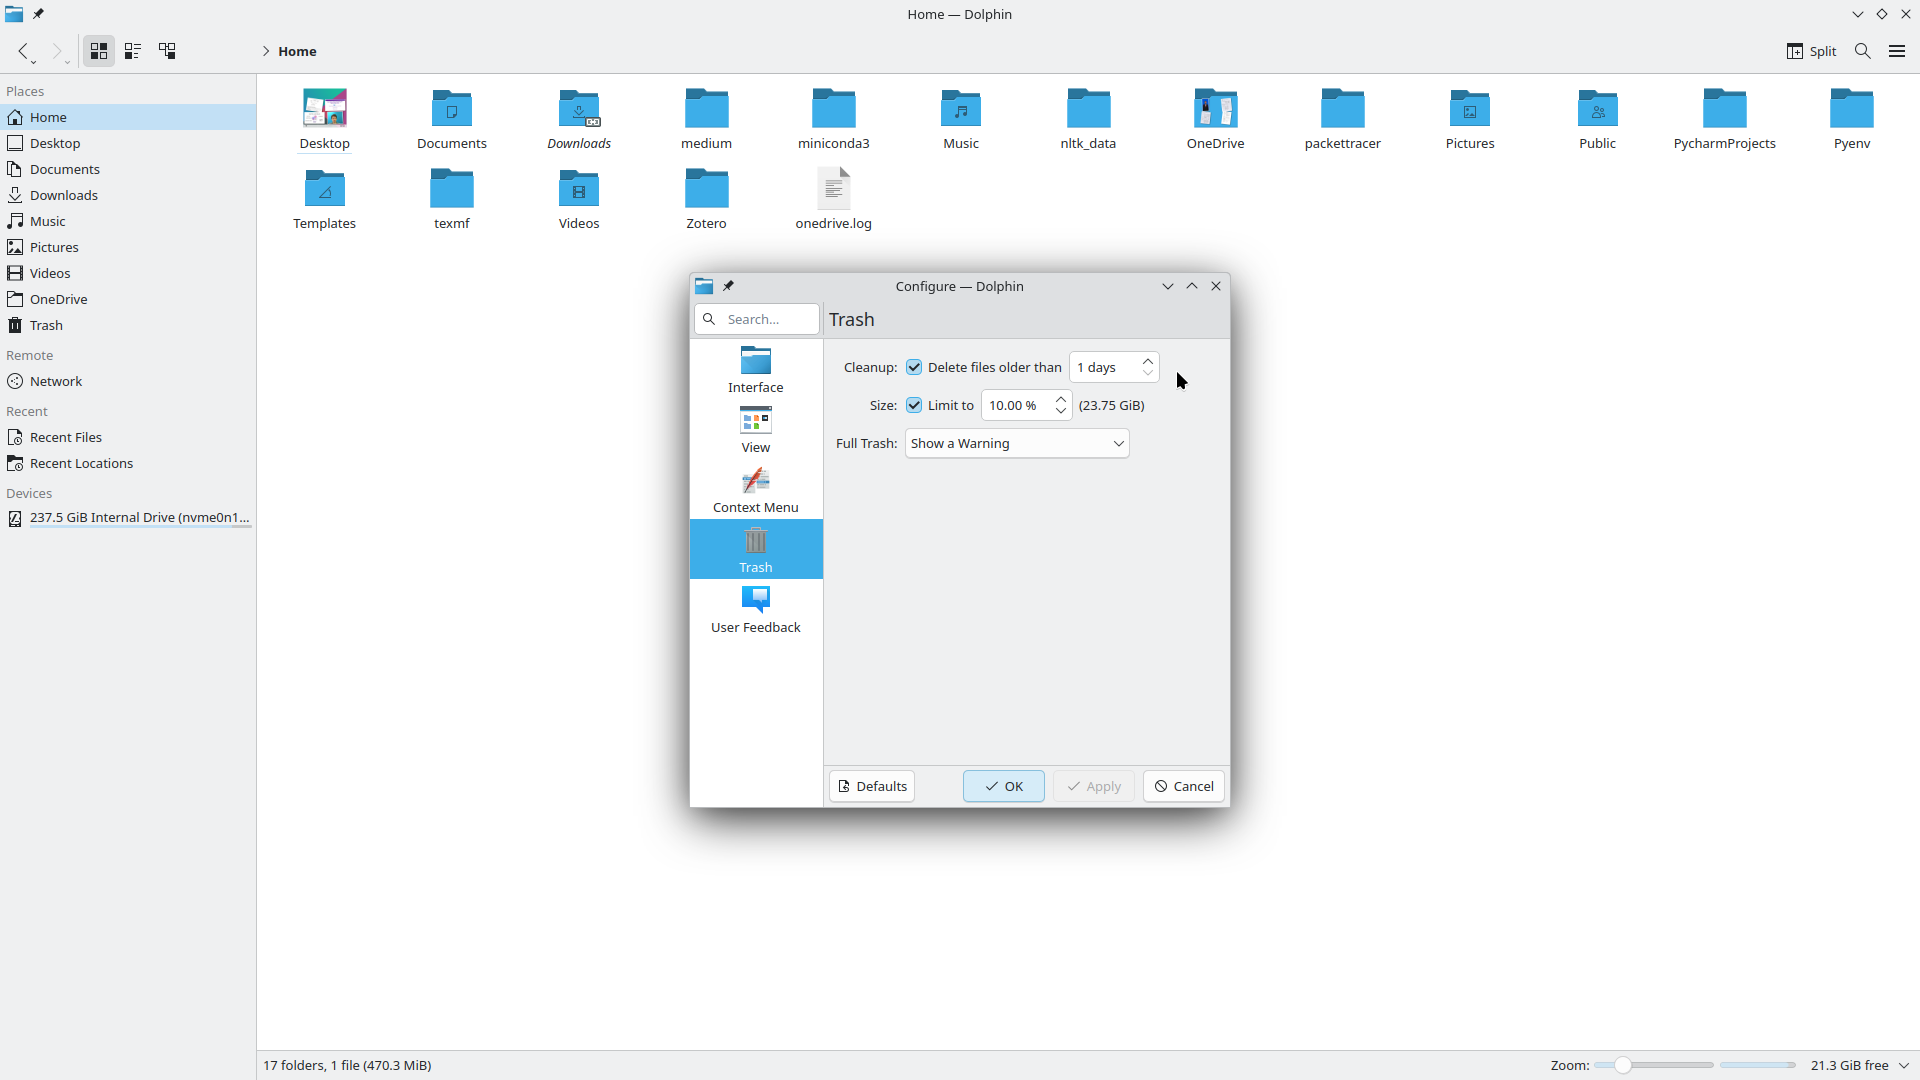Switch to Details tree view mode
Image resolution: width=1920 pixels, height=1080 pixels.
[167, 51]
